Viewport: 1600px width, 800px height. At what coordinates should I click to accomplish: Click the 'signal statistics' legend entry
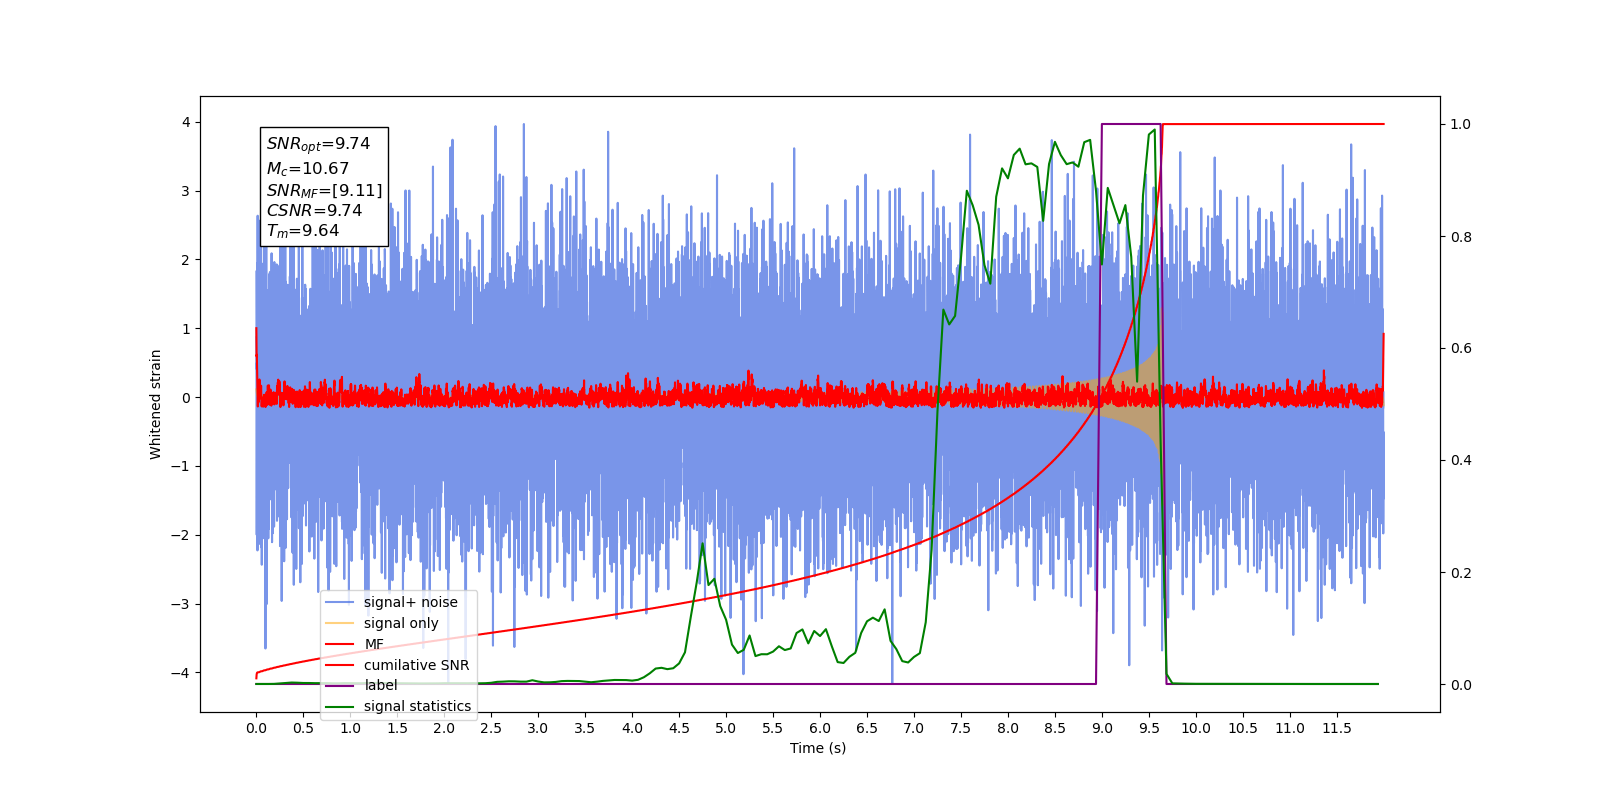point(398,706)
